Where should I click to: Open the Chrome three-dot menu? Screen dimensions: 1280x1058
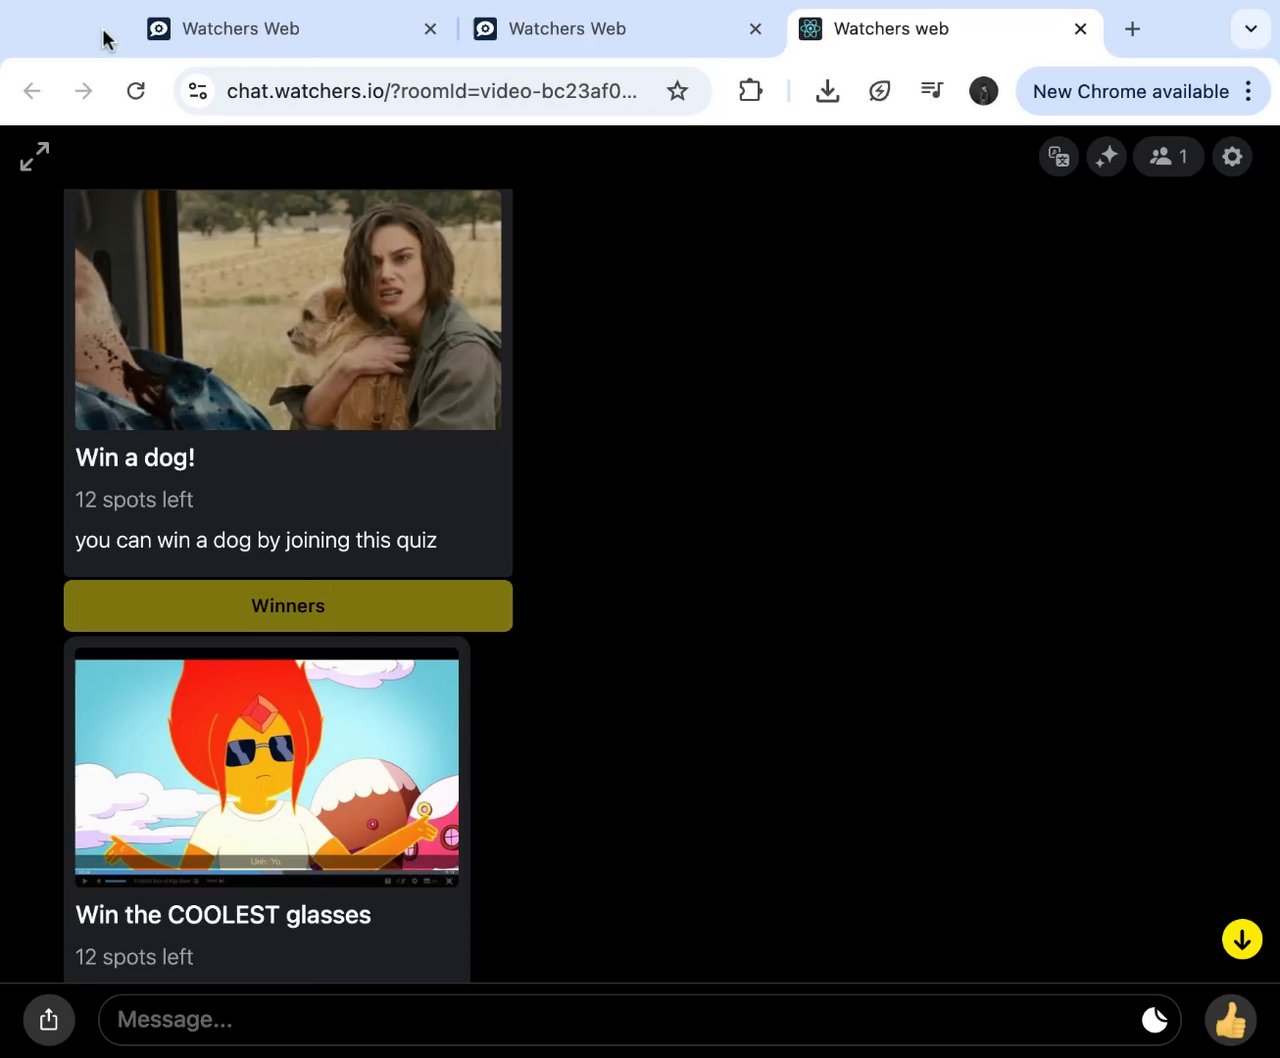coord(1248,91)
